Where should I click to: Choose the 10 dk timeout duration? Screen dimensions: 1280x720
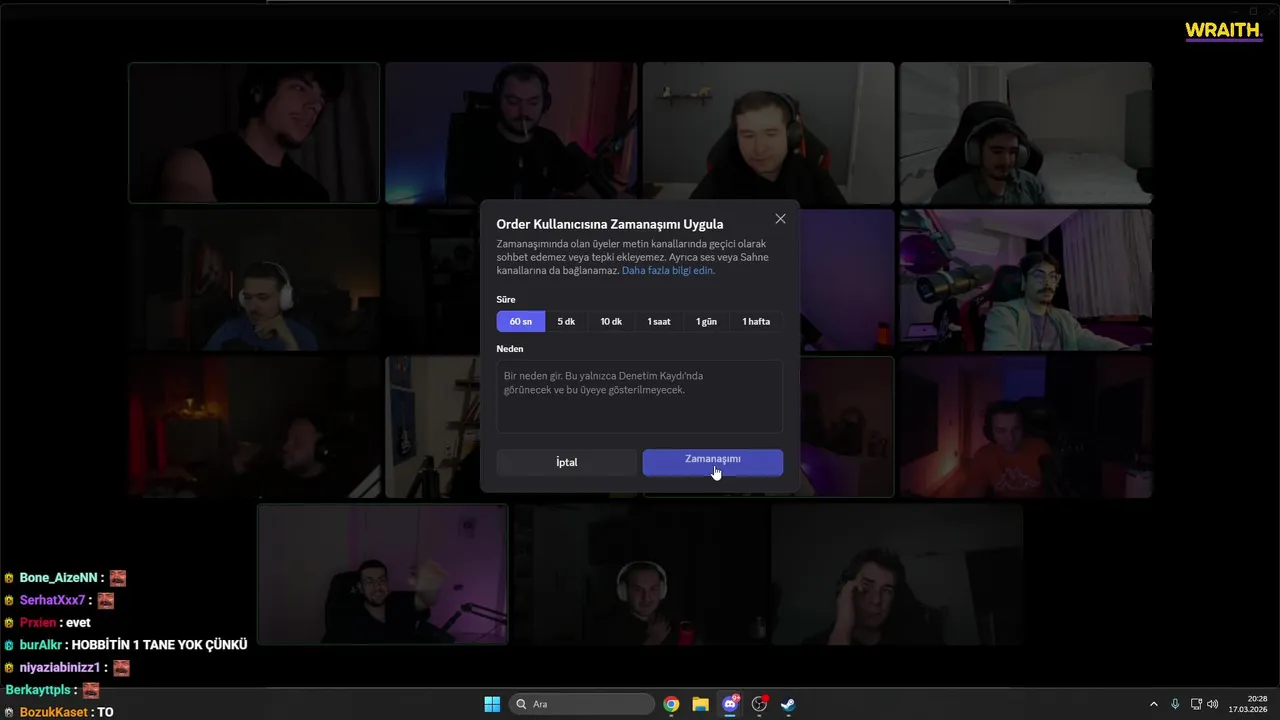(611, 321)
